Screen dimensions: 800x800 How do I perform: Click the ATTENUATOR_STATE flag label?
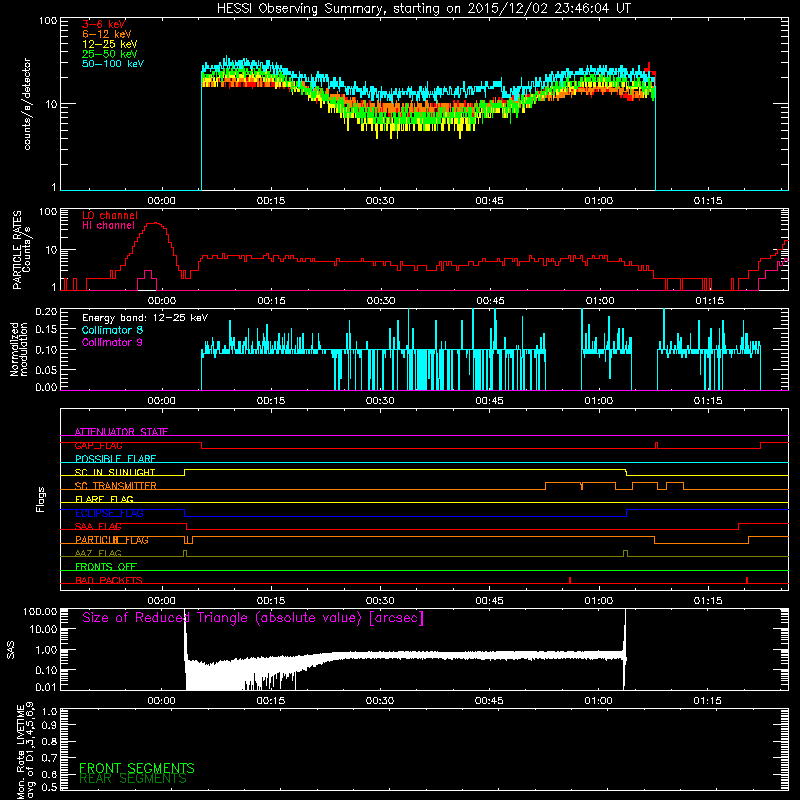point(121,432)
